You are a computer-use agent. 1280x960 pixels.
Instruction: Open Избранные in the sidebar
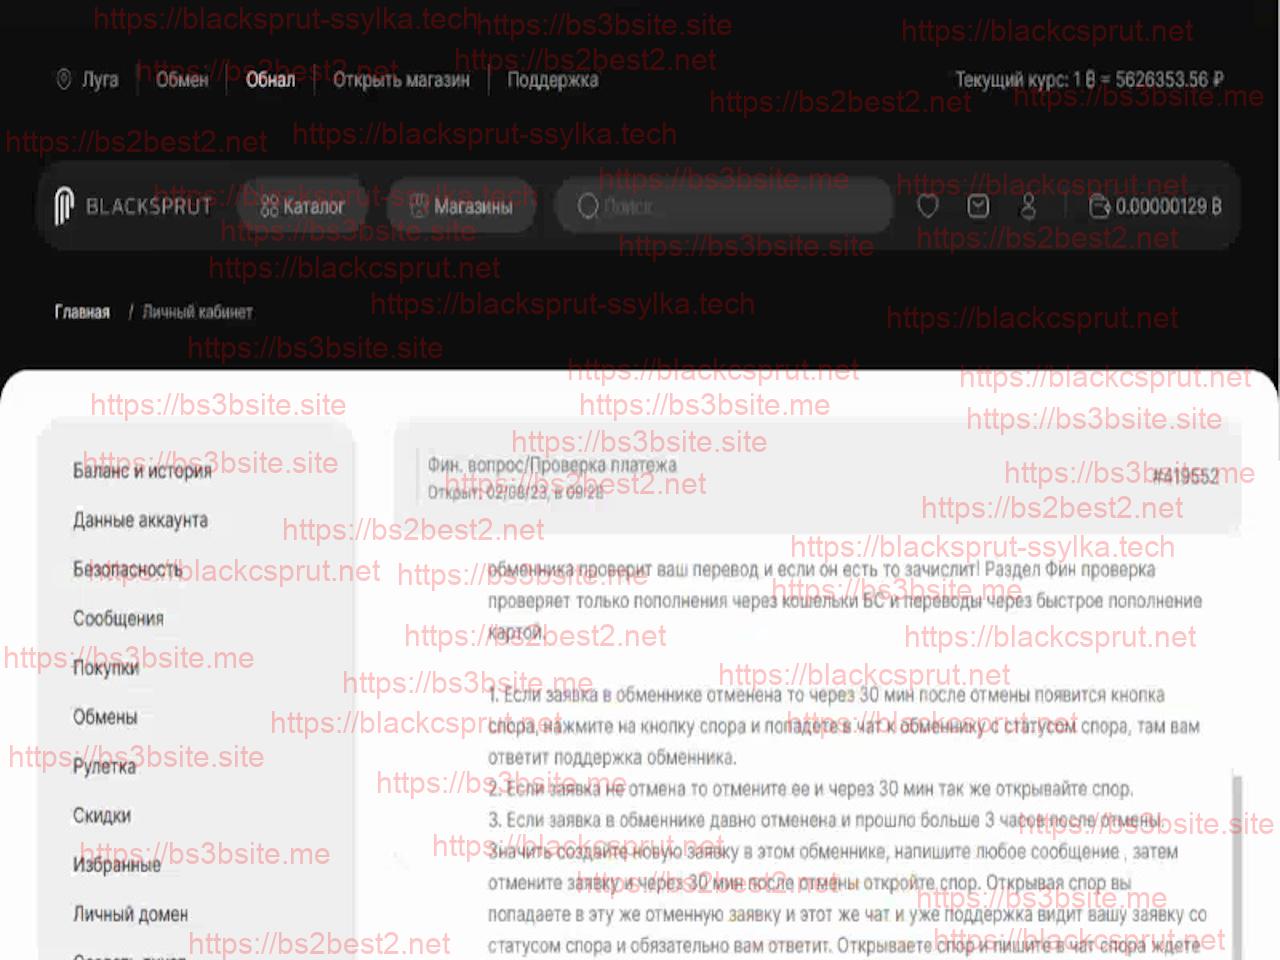coord(116,865)
